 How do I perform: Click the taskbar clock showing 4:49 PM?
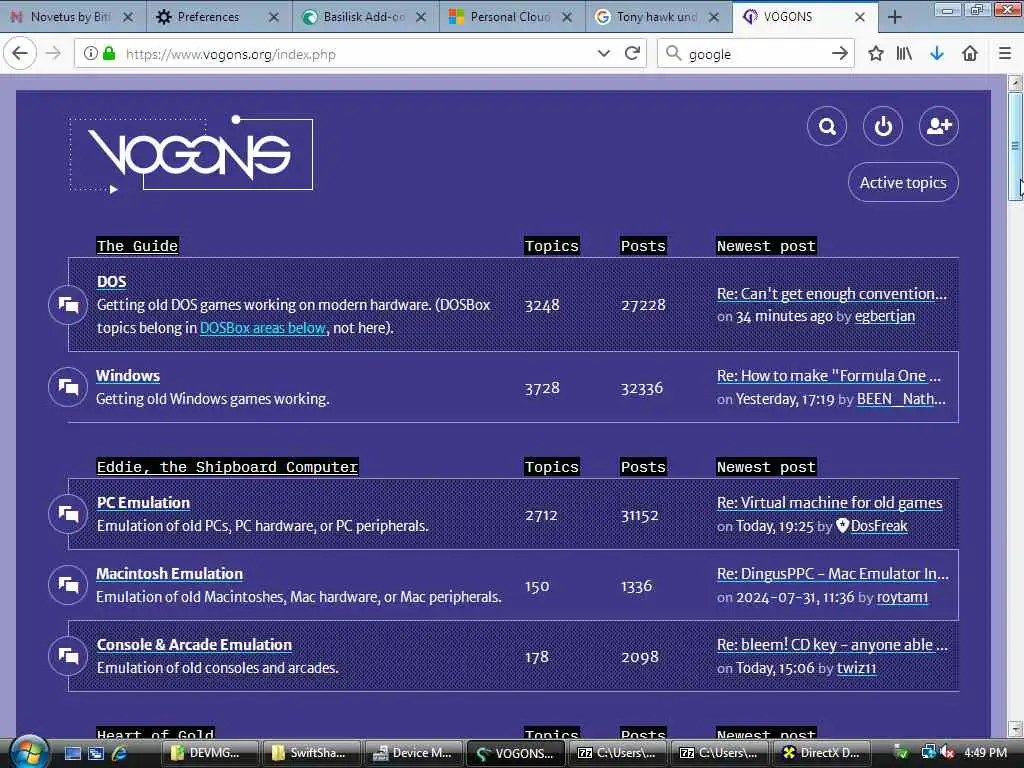click(985, 753)
